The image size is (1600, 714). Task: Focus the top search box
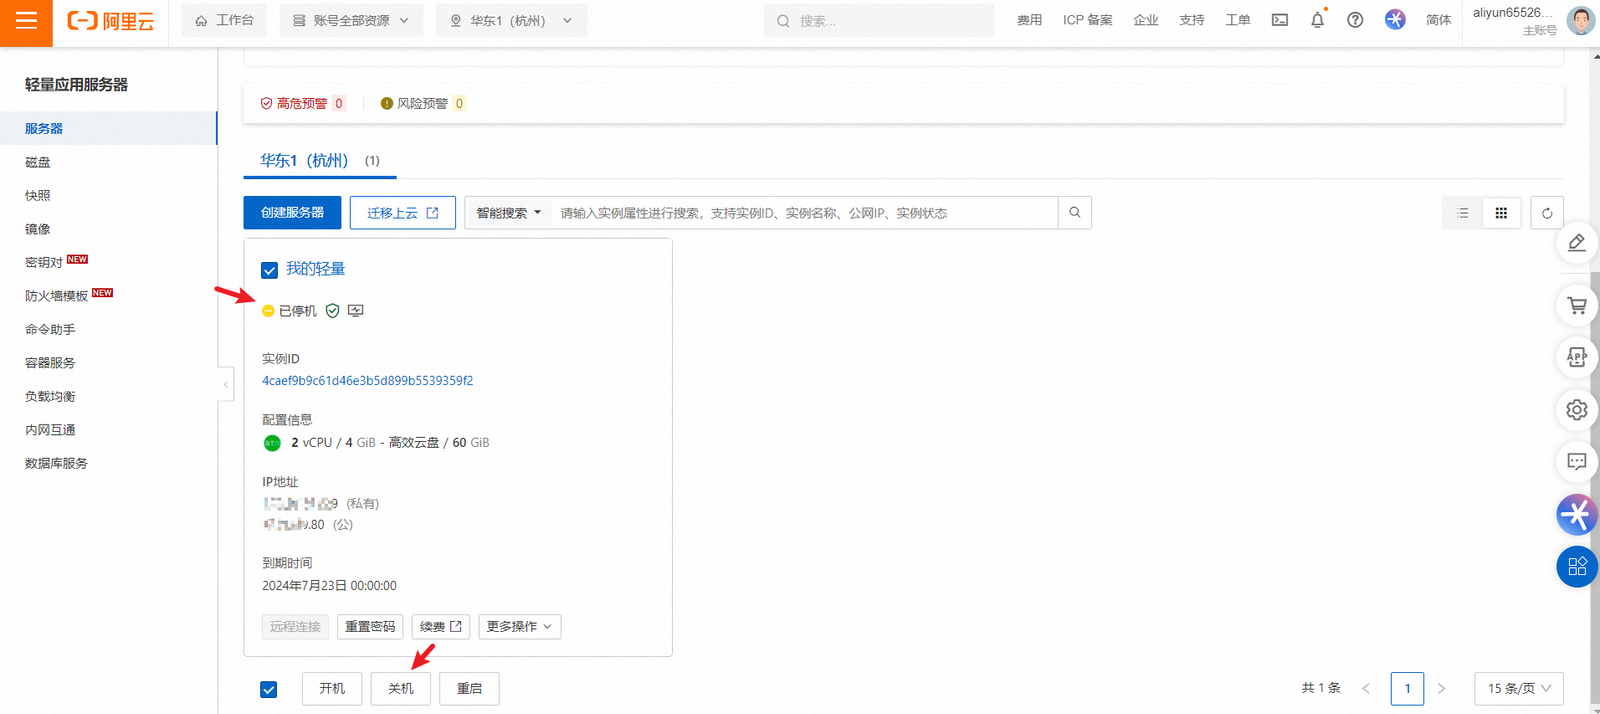(879, 20)
